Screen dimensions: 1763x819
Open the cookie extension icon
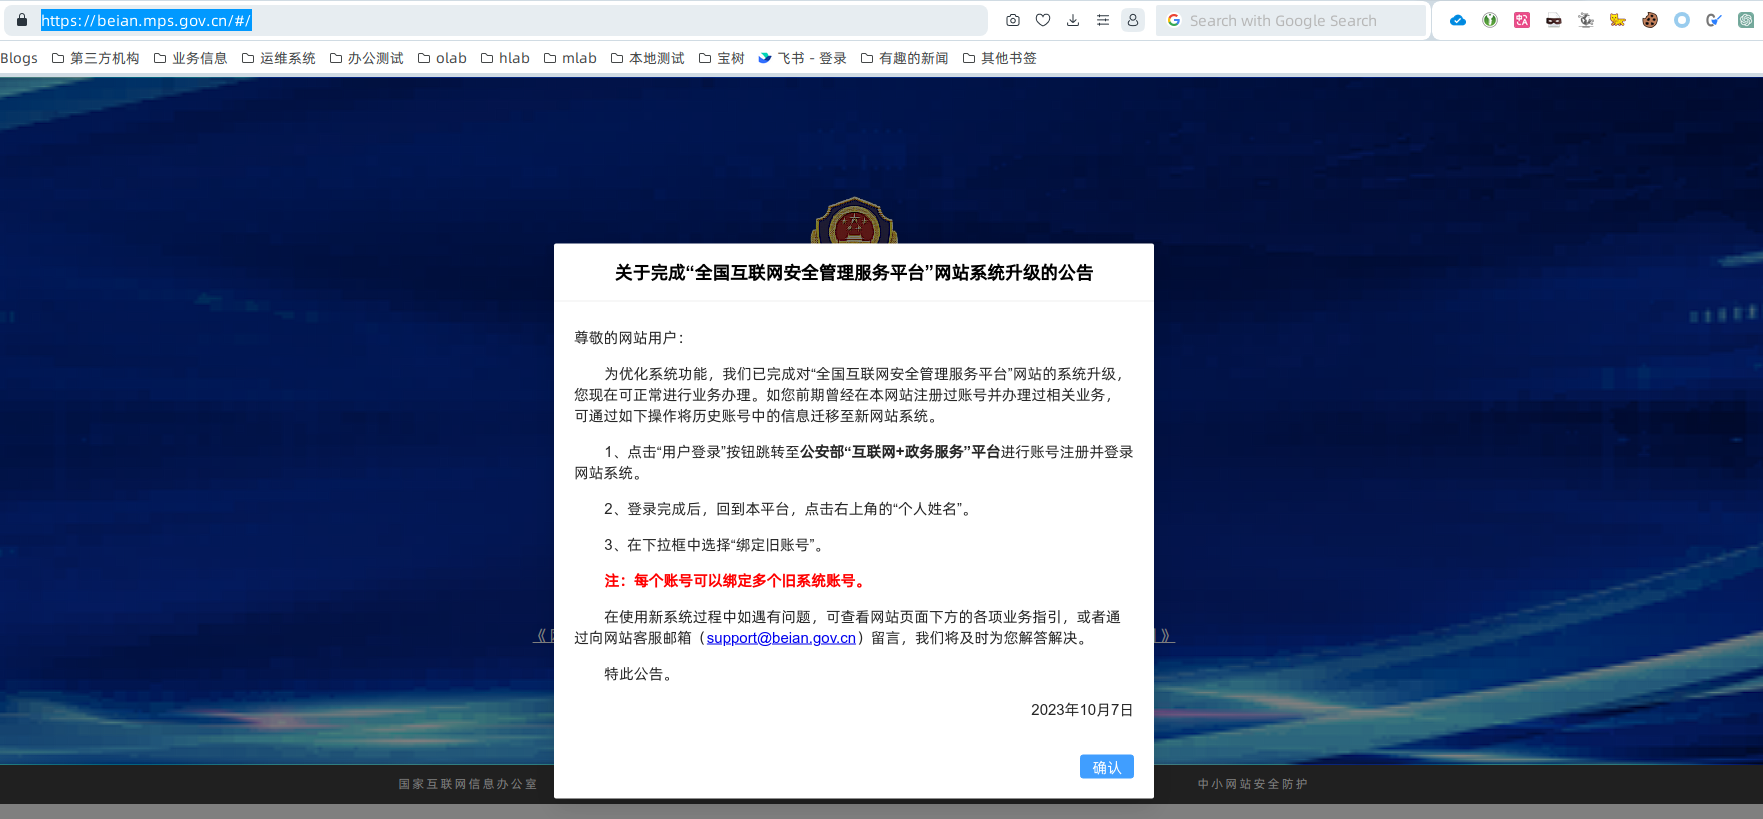pyautogui.click(x=1650, y=20)
